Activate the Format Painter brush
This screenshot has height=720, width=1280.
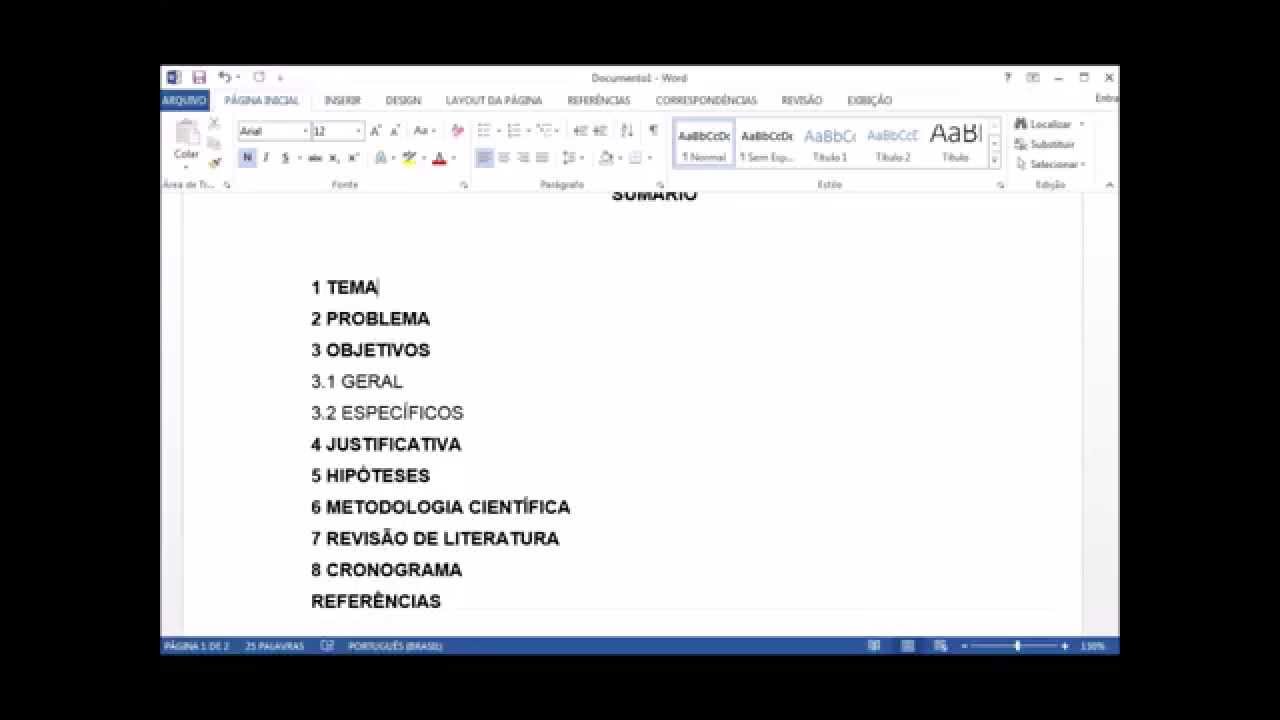214,162
